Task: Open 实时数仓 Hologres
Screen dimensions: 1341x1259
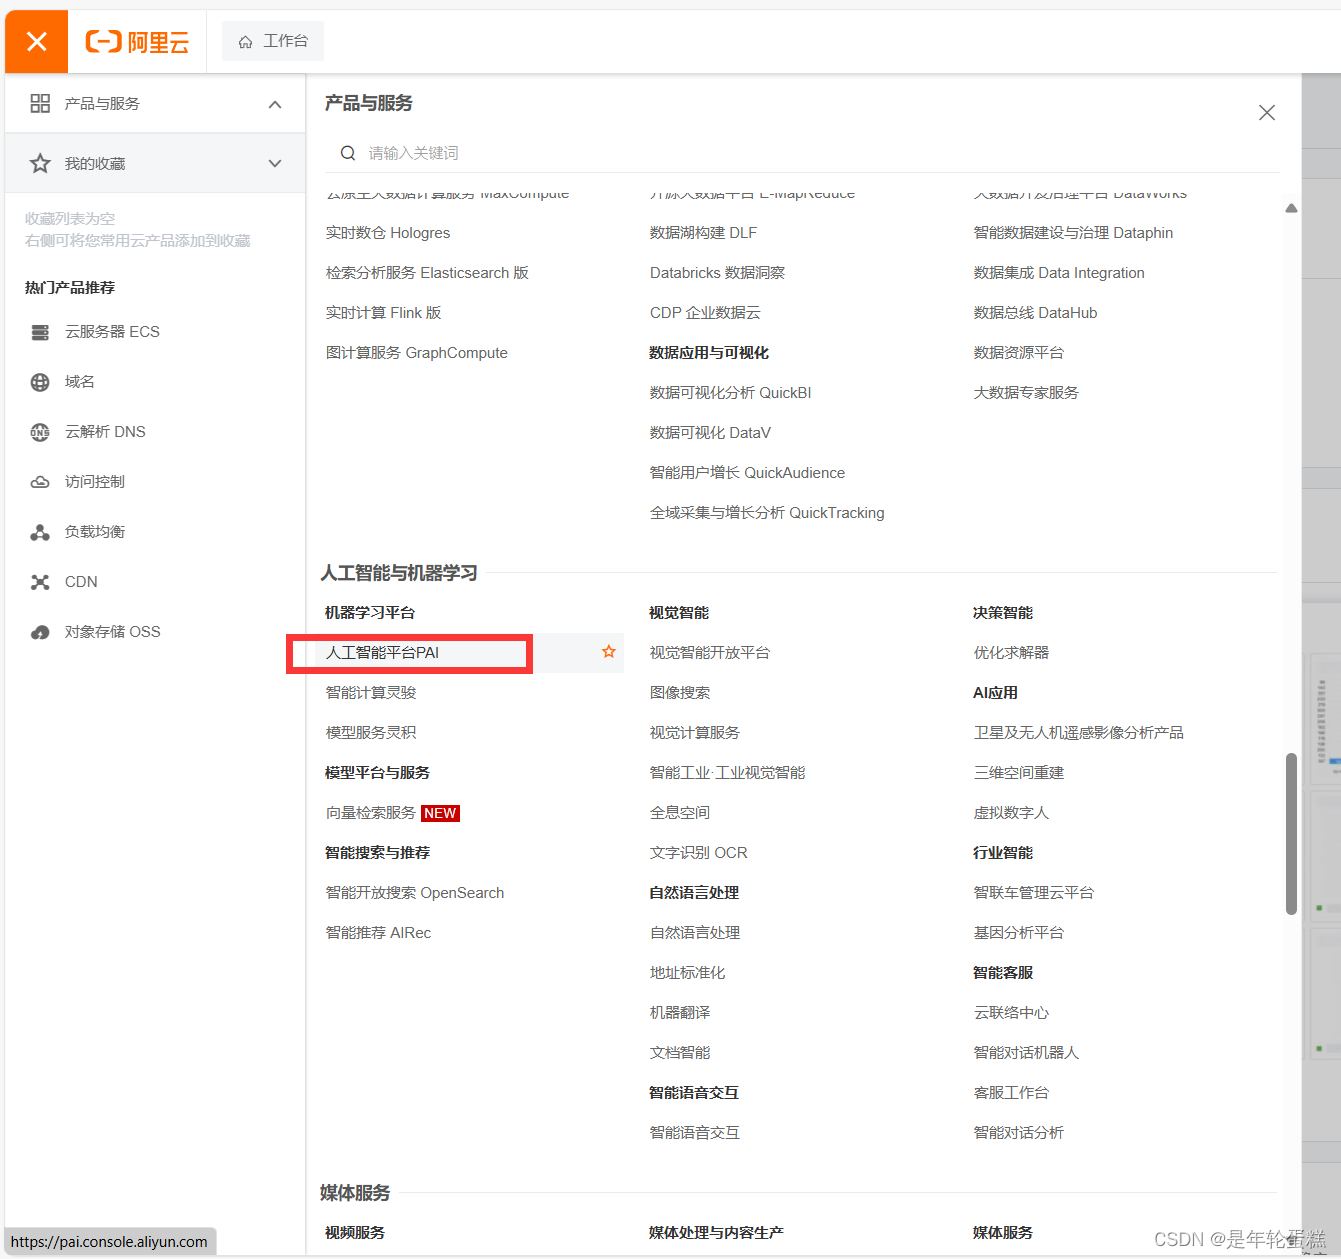Action: coord(388,233)
